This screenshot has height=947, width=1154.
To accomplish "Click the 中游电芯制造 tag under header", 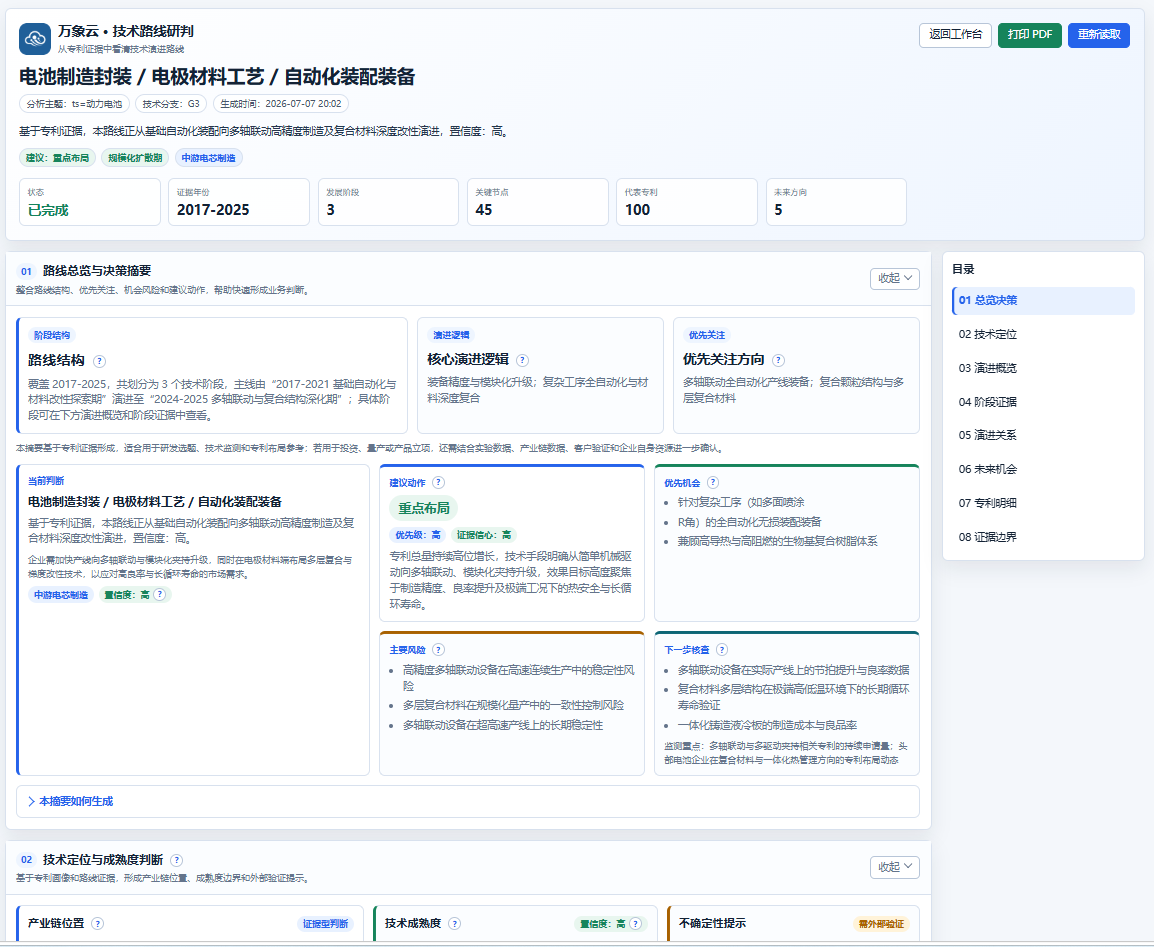I will (209, 157).
